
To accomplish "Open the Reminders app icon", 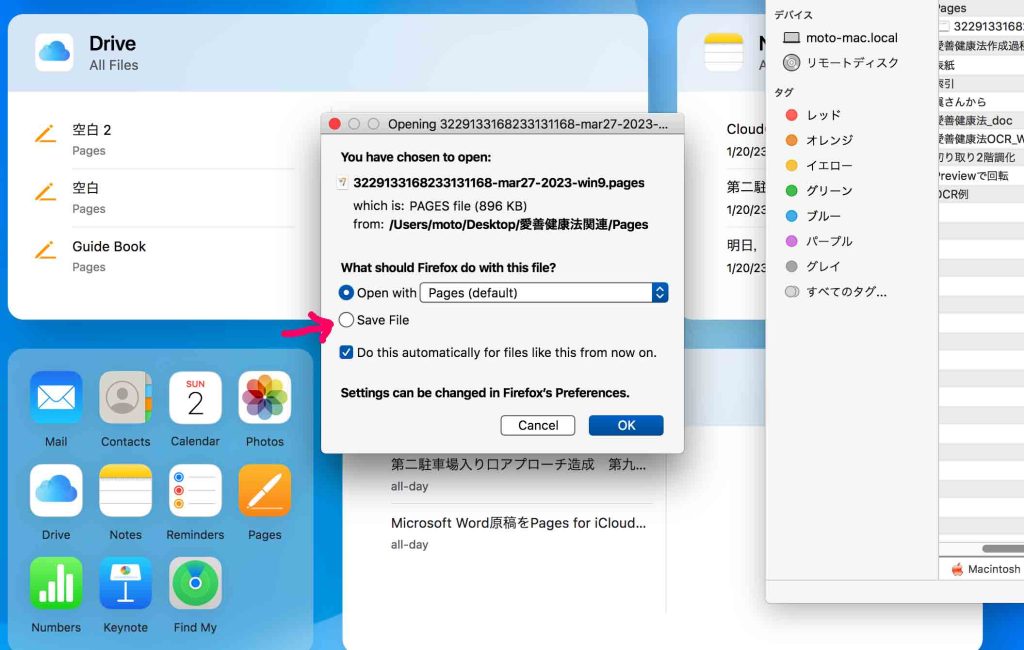I will pyautogui.click(x=195, y=490).
